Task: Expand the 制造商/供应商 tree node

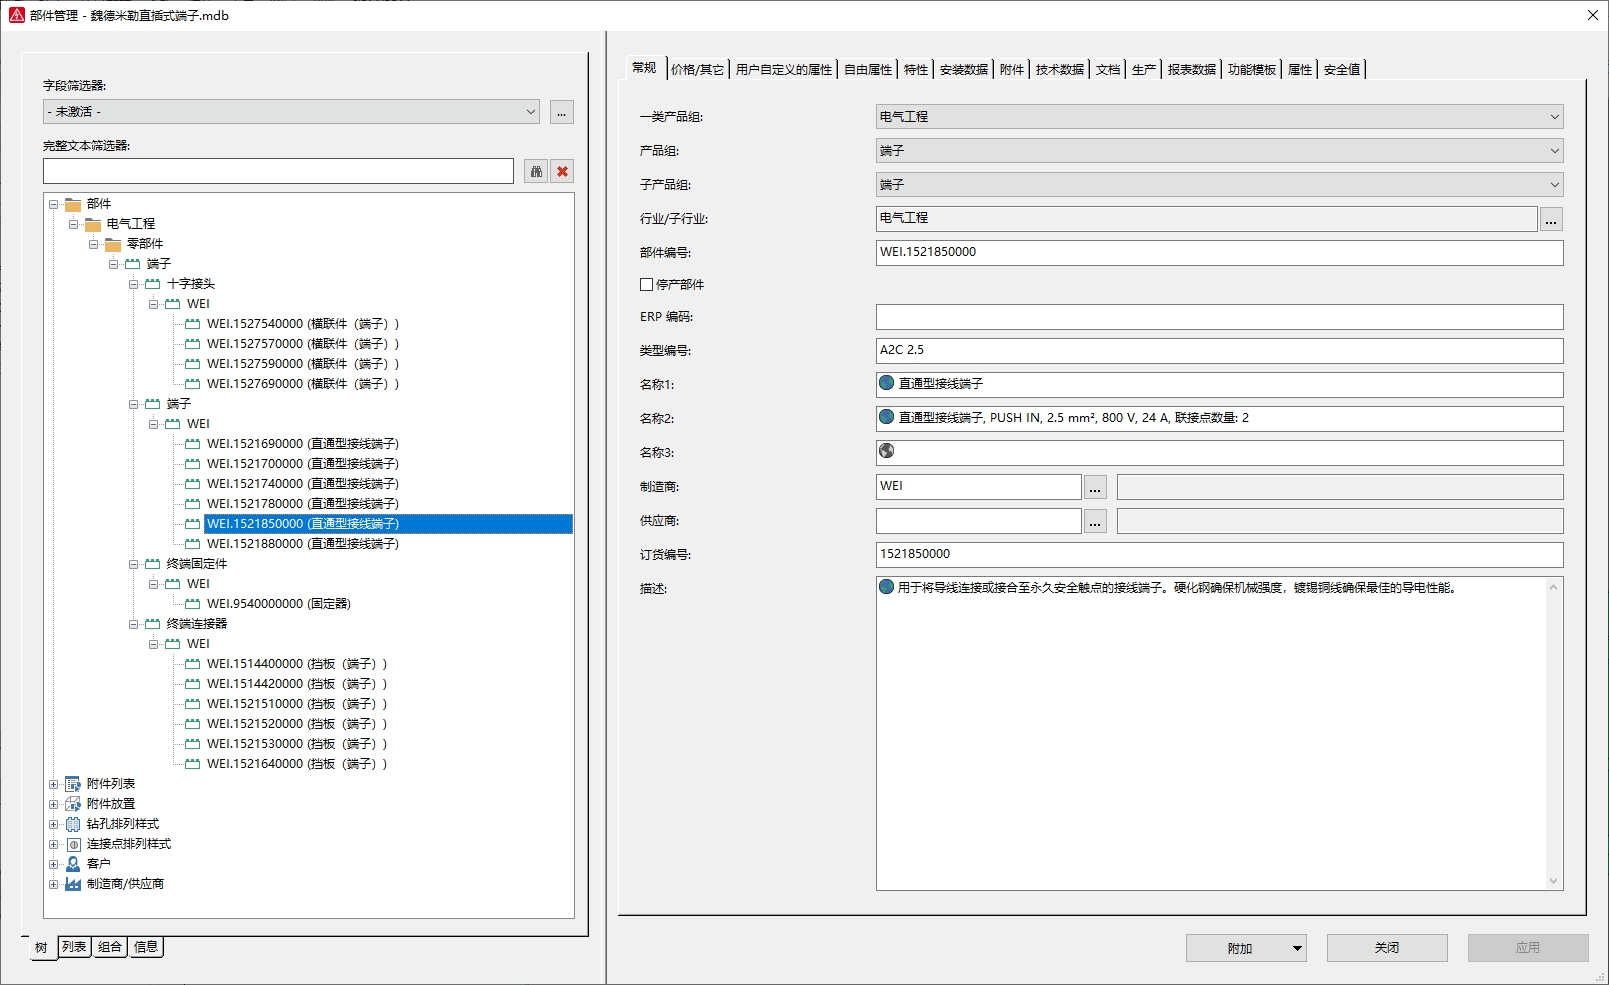Action: tap(54, 884)
